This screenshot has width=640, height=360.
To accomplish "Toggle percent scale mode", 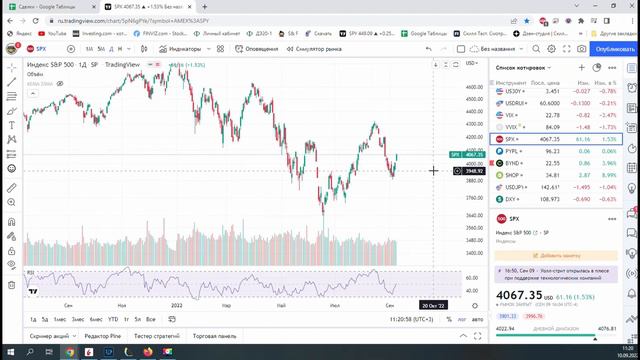I will 449,320.
